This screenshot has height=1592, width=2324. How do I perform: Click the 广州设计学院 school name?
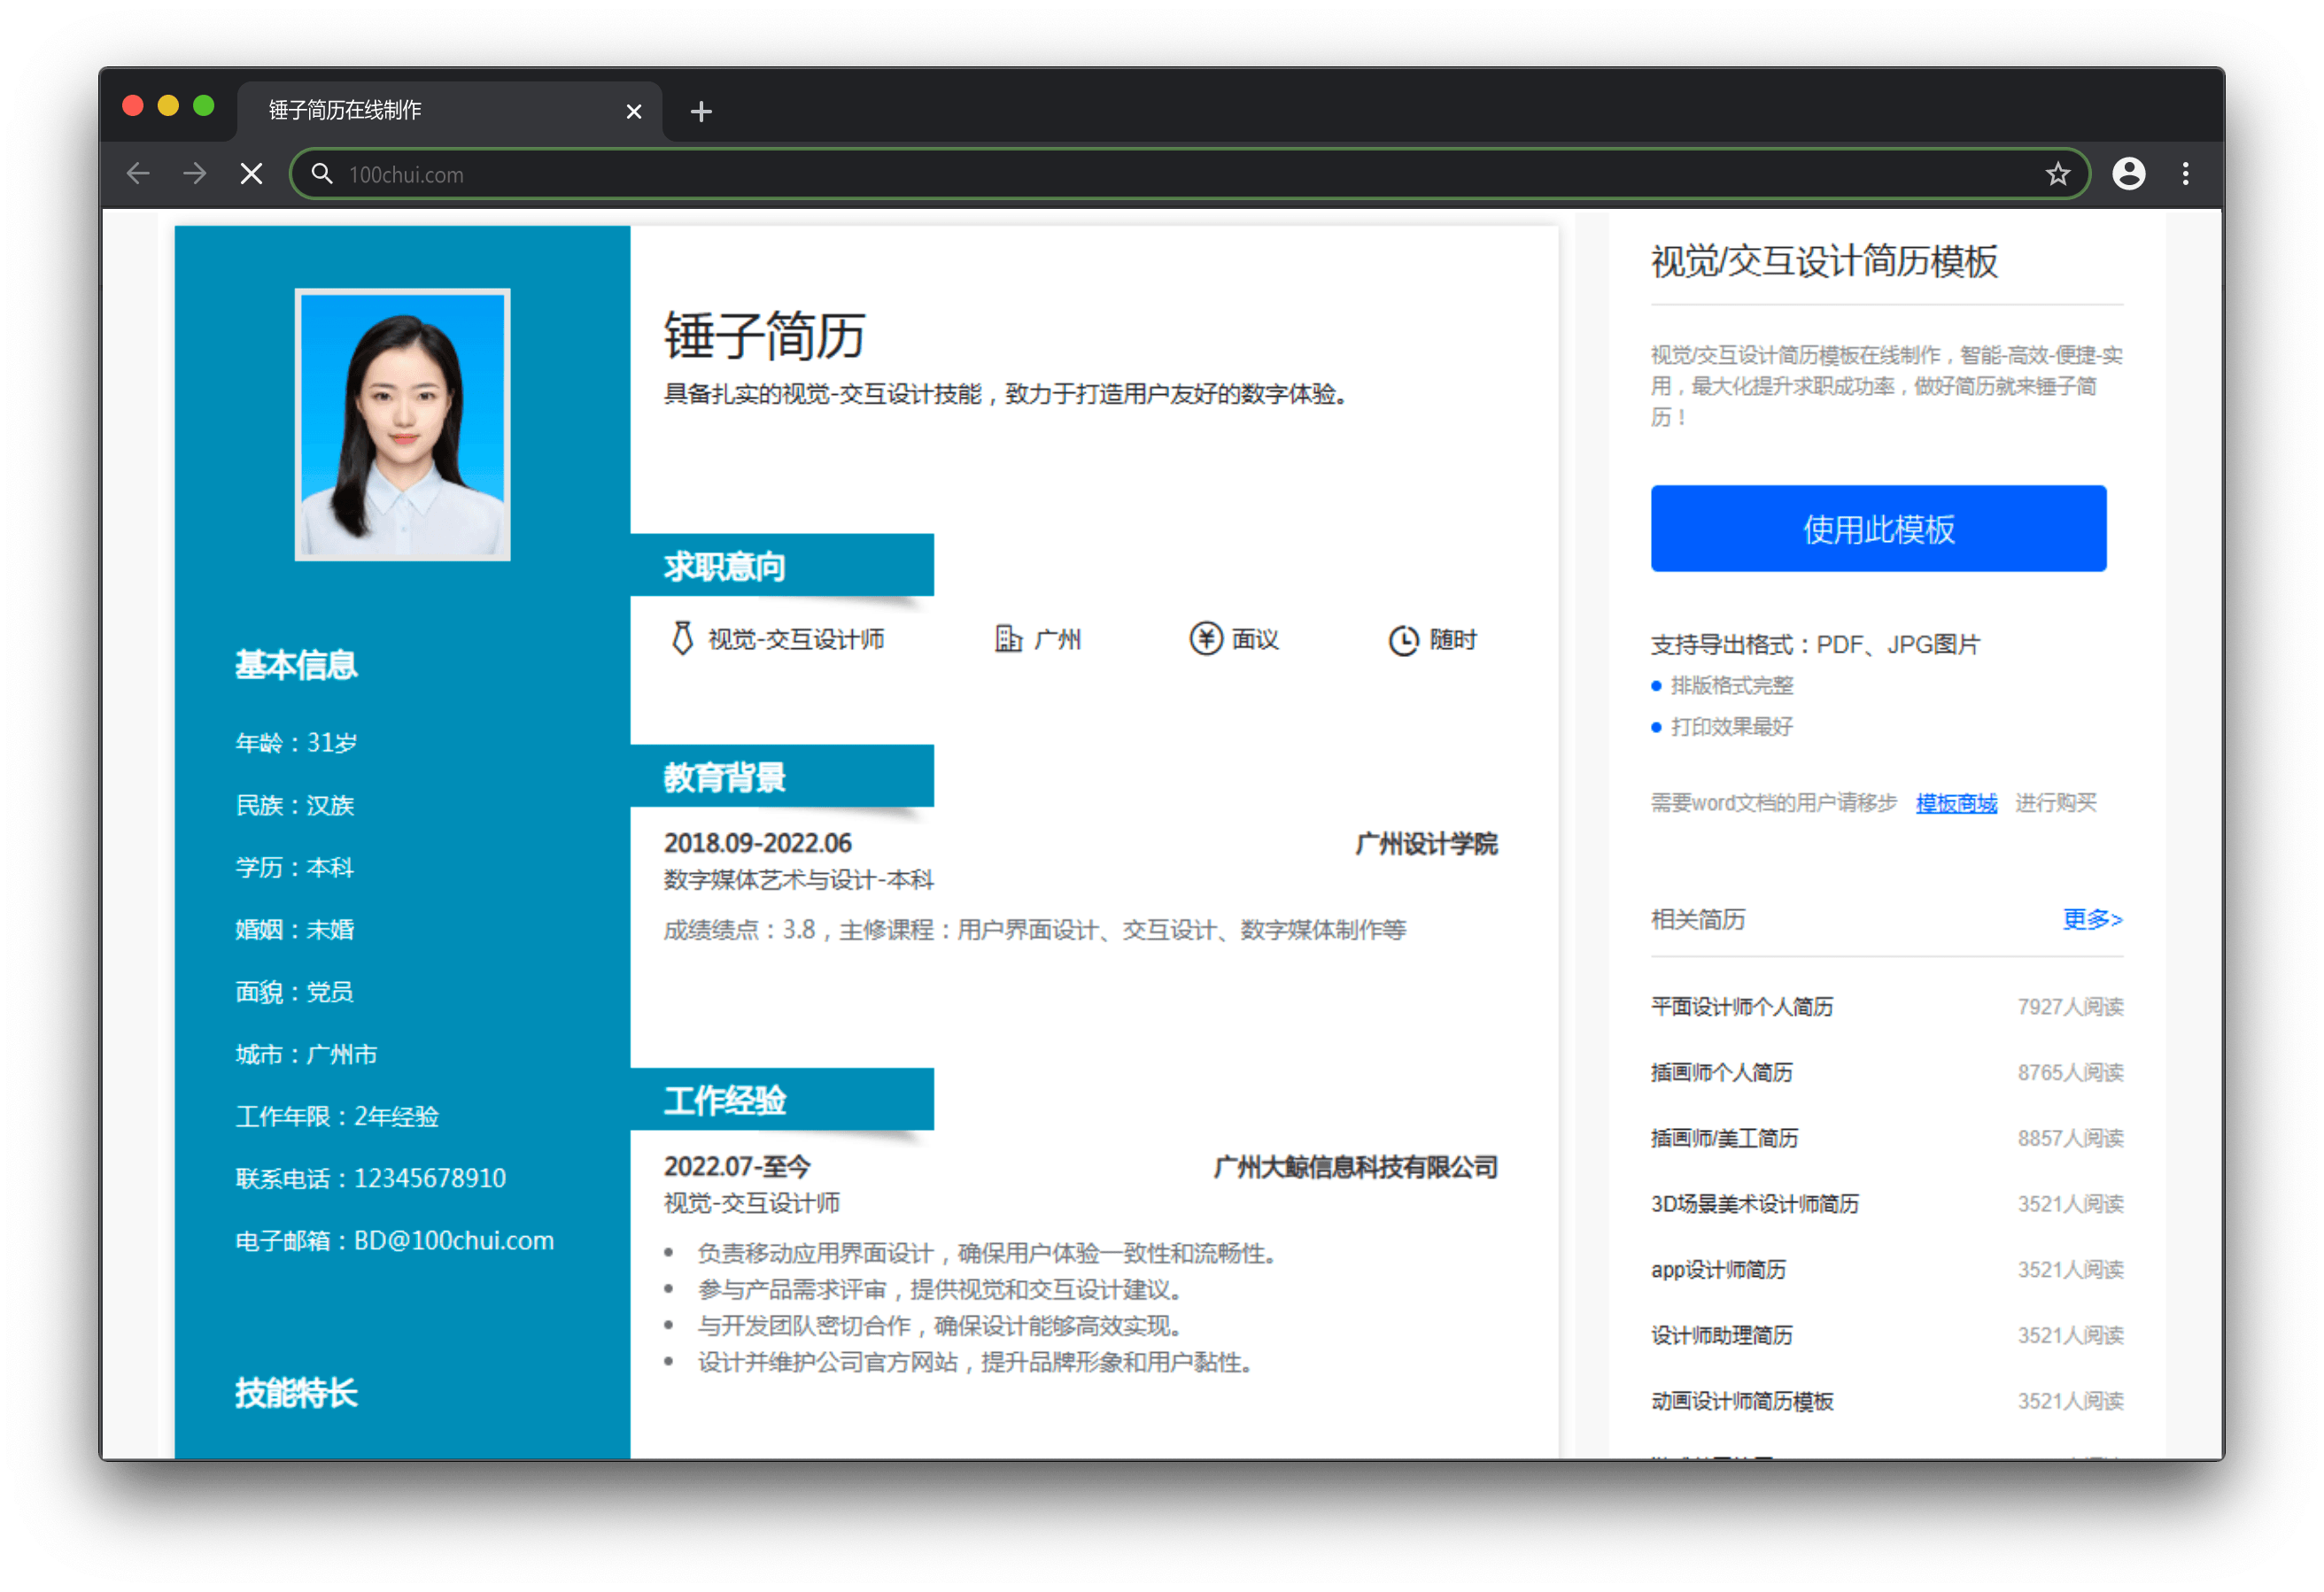1426,843
